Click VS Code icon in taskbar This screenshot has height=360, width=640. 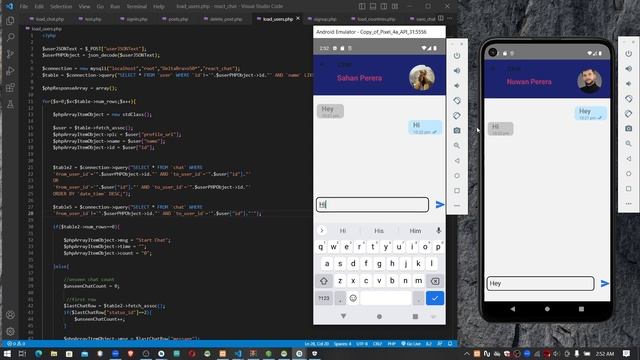238,353
